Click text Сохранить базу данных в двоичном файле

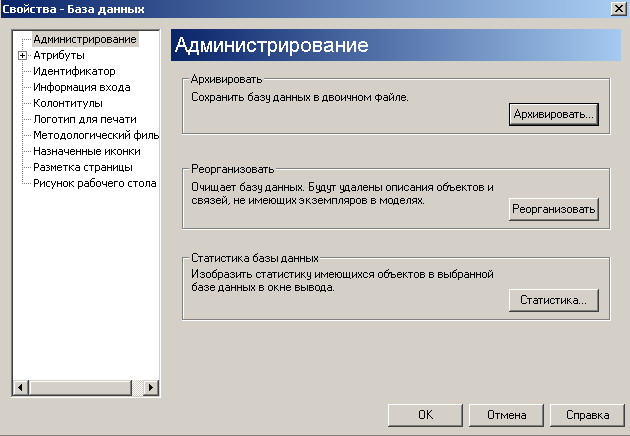coord(299,97)
